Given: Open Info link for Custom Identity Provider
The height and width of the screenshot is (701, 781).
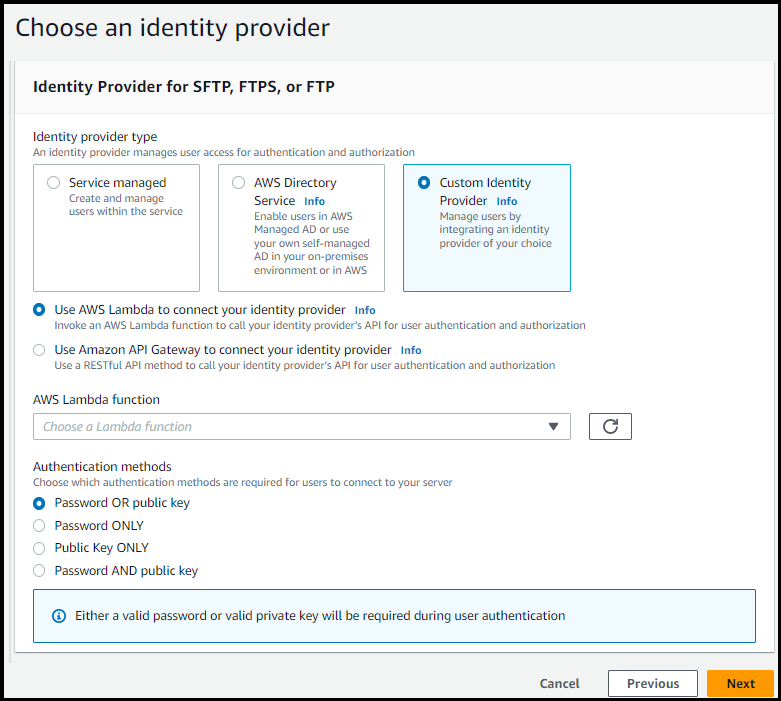Looking at the screenshot, I should click(506, 201).
